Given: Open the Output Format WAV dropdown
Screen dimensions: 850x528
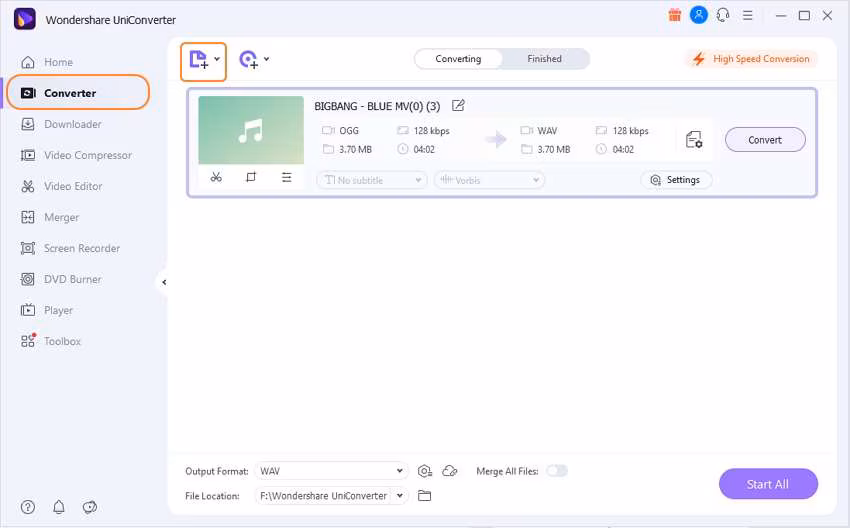Looking at the screenshot, I should (331, 471).
